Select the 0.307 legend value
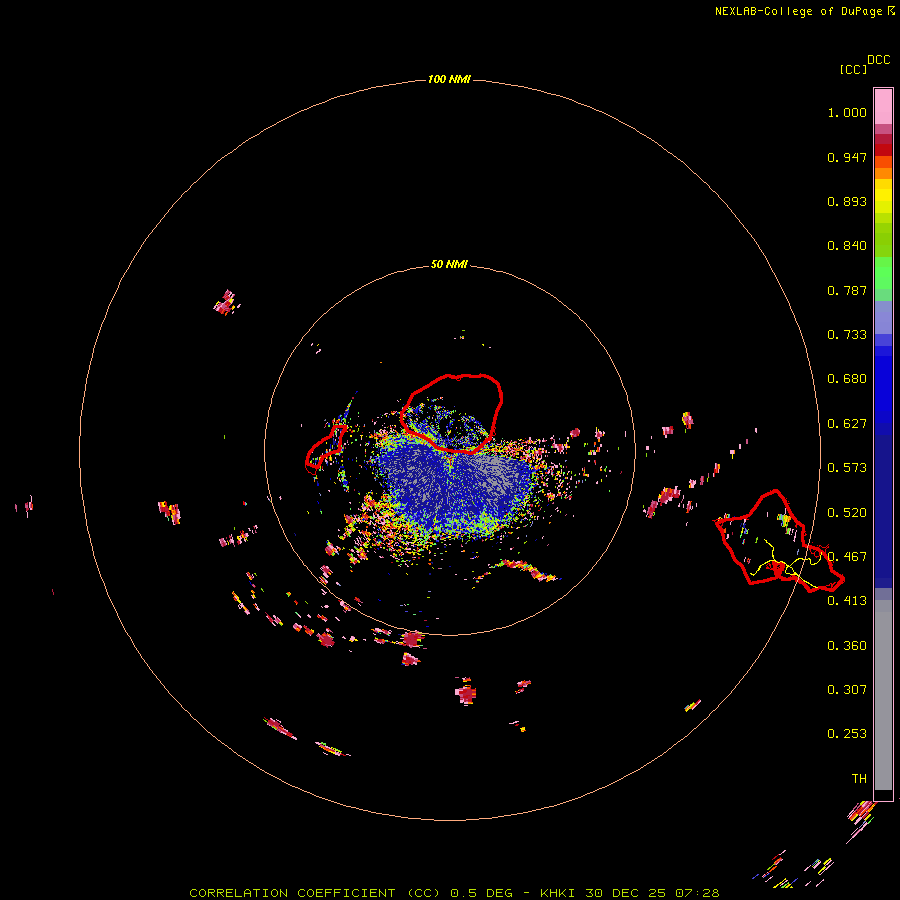900x900 pixels. point(847,690)
